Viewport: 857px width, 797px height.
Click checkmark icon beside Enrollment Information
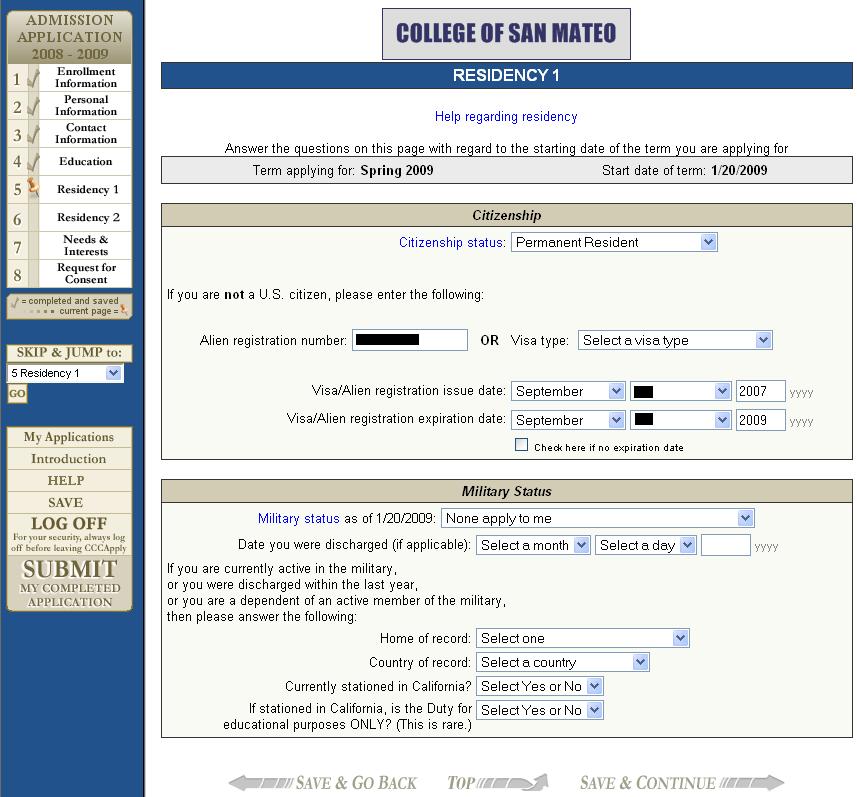33,78
